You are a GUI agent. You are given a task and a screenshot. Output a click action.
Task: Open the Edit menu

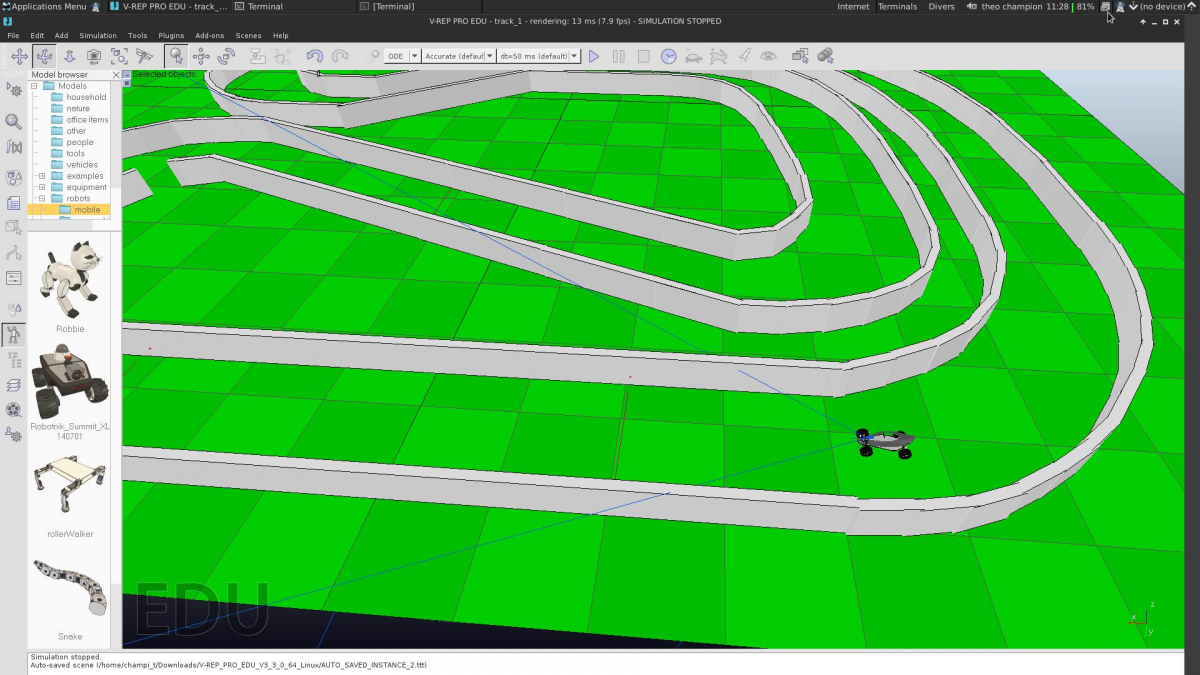coord(38,36)
